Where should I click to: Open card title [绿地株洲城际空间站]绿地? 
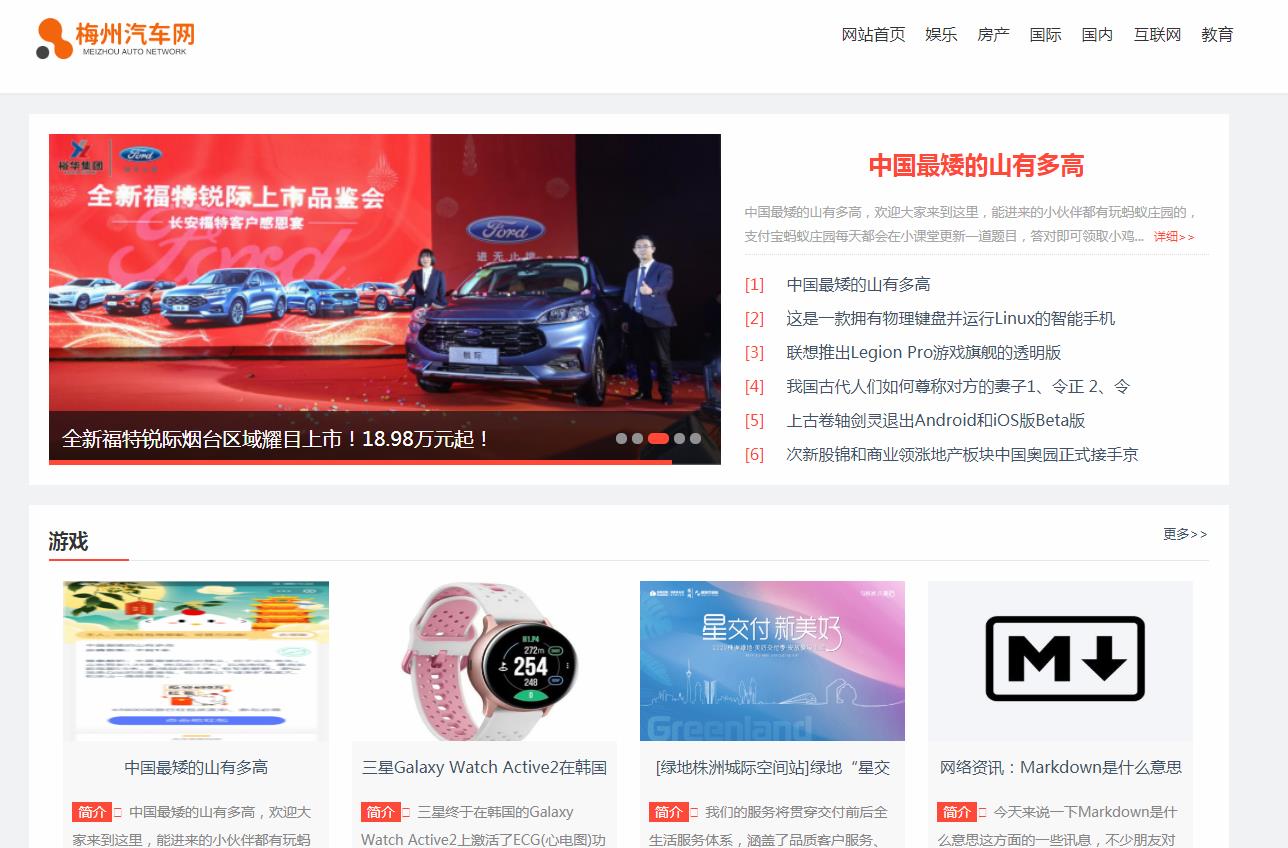click(772, 767)
